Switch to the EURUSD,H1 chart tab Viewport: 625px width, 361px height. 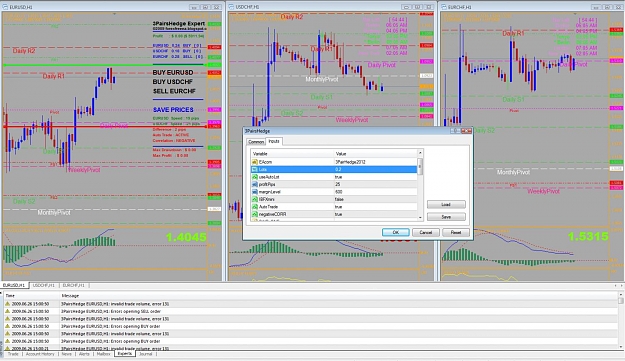14,285
